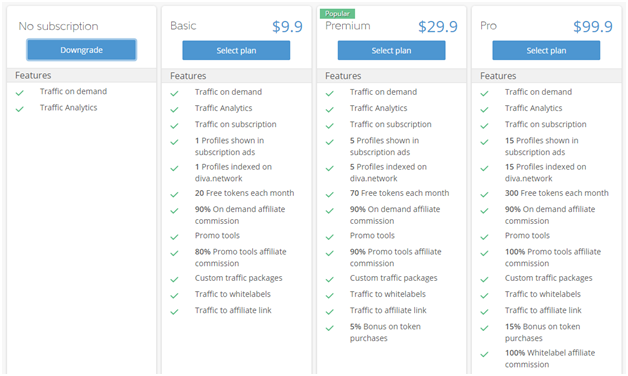This screenshot has width=628, height=376.
Task: Click Traffic Analytics in No subscription column
Action: click(x=68, y=108)
